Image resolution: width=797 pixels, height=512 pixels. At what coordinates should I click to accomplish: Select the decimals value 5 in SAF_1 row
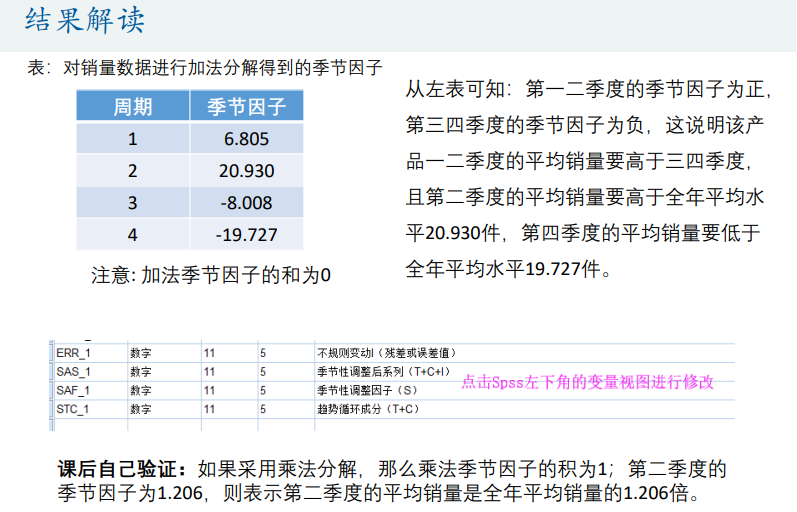(x=263, y=390)
